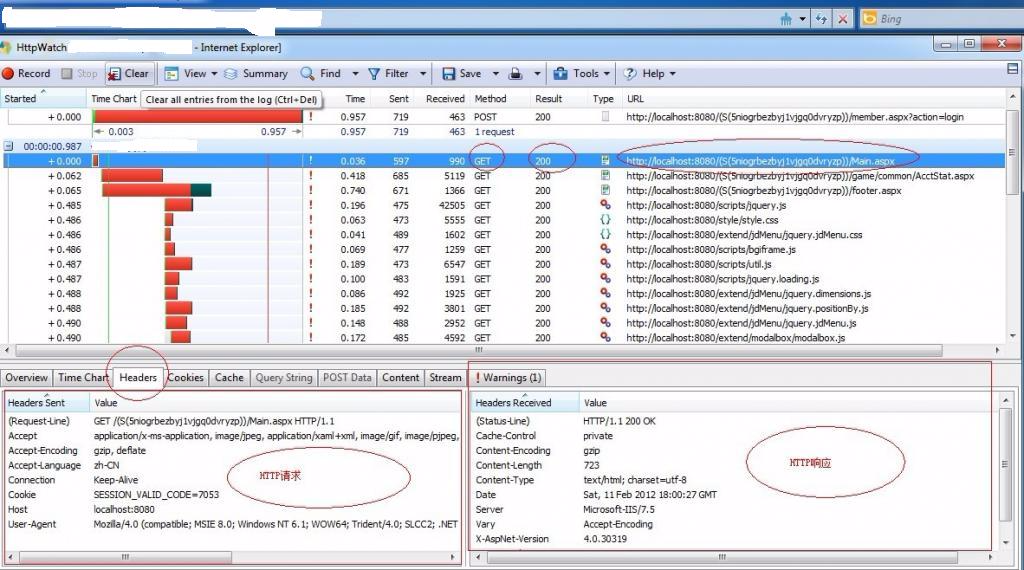
Task: Click the script type icon for jquery.js
Action: pyautogui.click(x=605, y=204)
